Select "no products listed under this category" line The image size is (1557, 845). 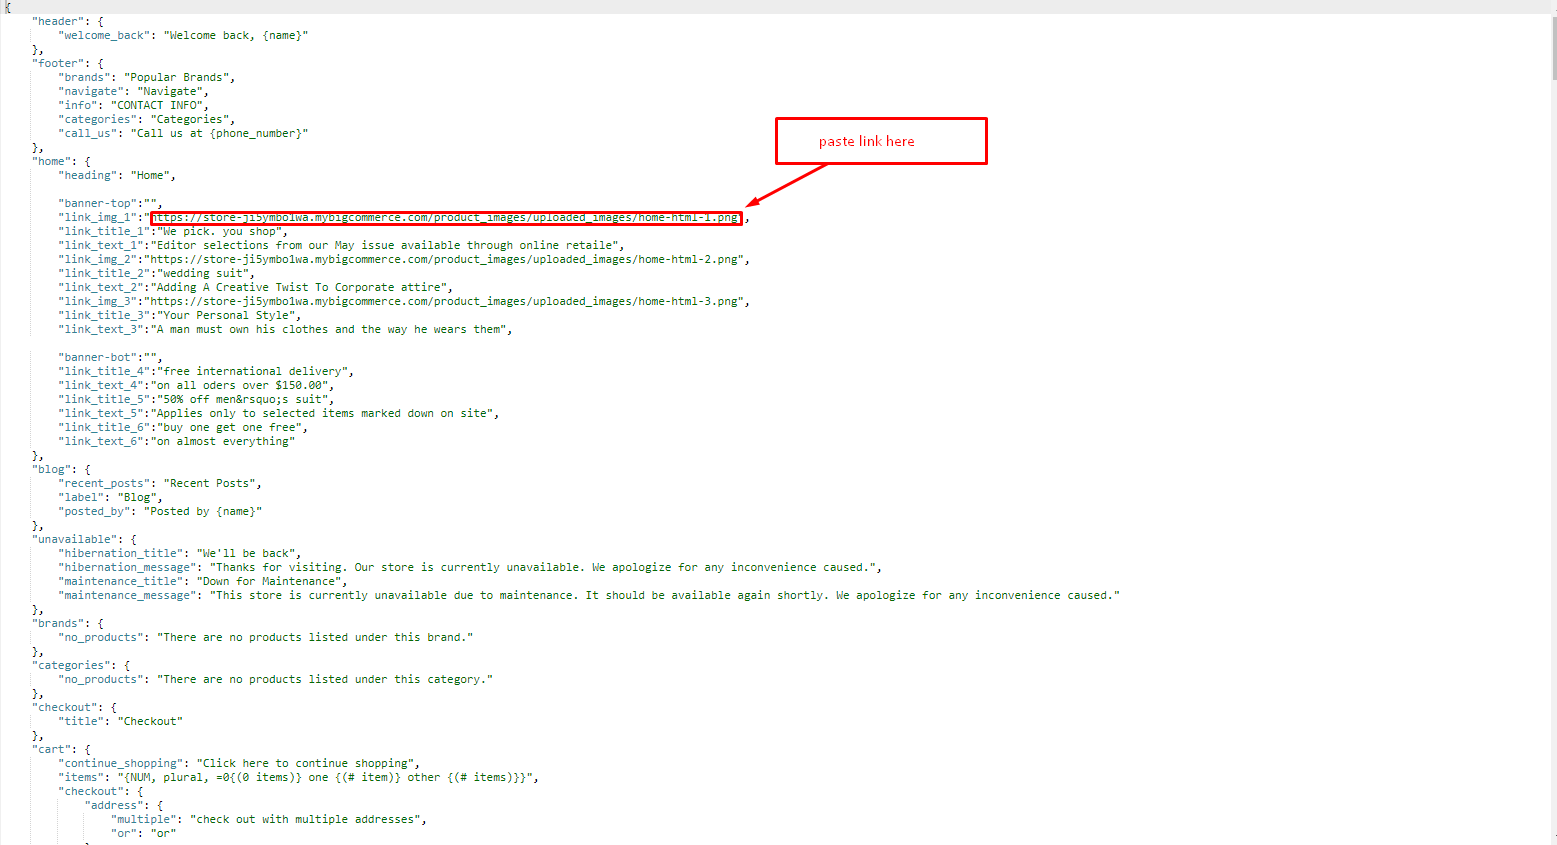pos(276,679)
